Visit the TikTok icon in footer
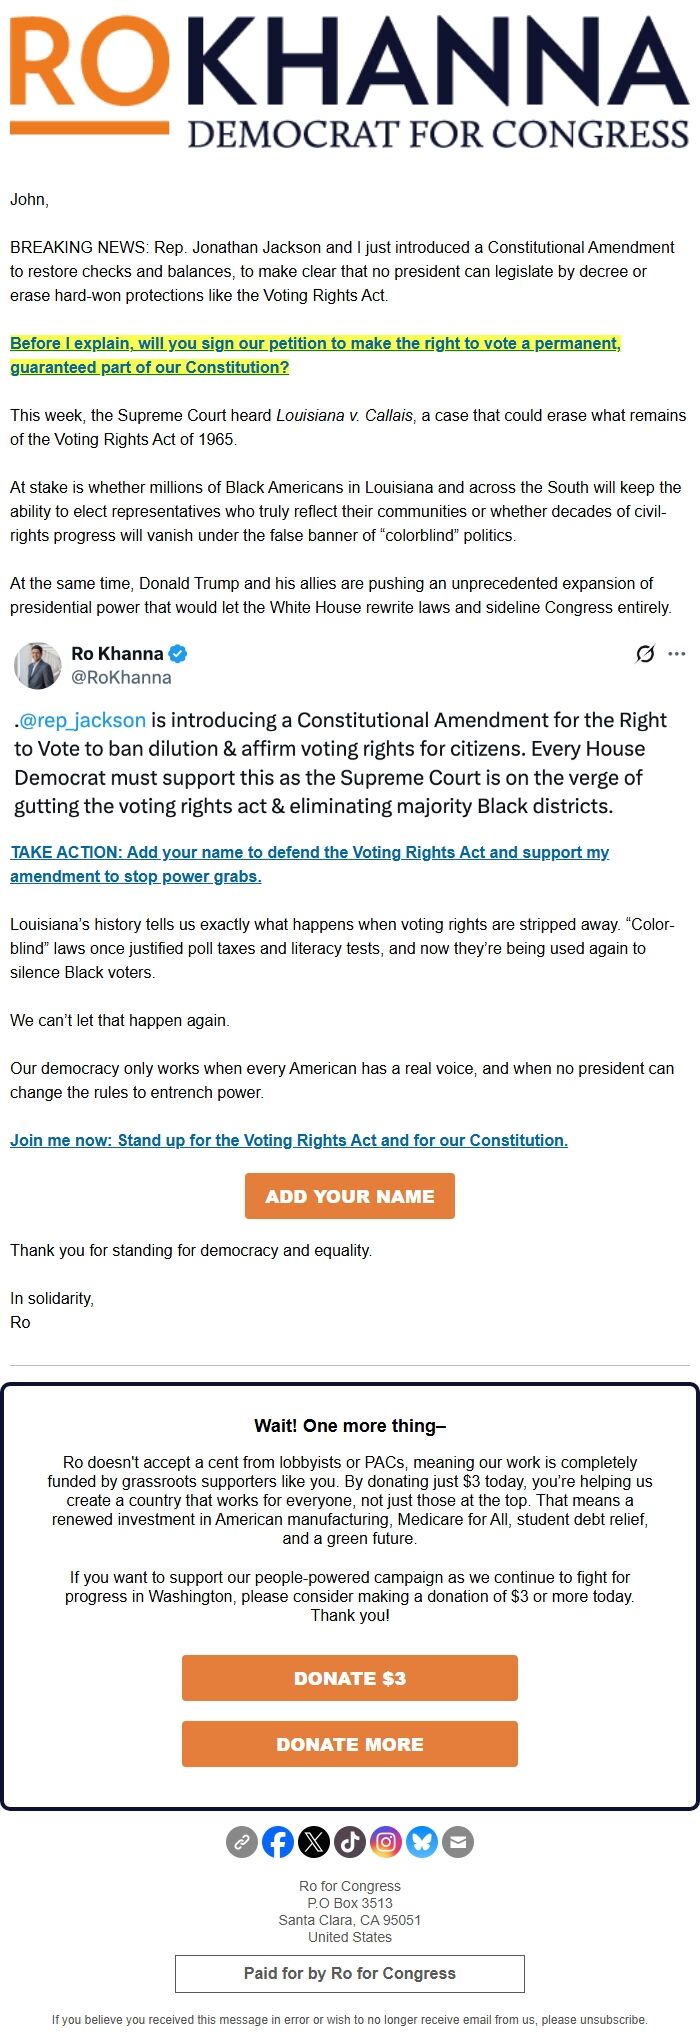This screenshot has height=2044, width=700. point(350,1841)
